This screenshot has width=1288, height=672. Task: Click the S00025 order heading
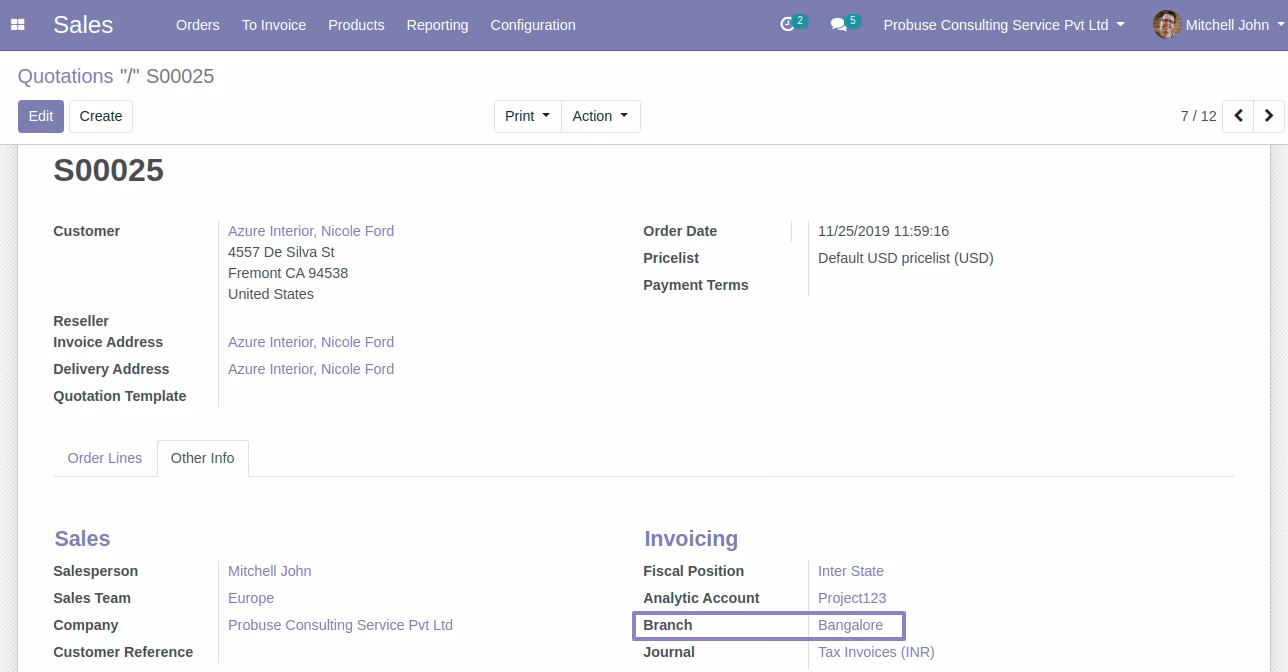click(108, 171)
